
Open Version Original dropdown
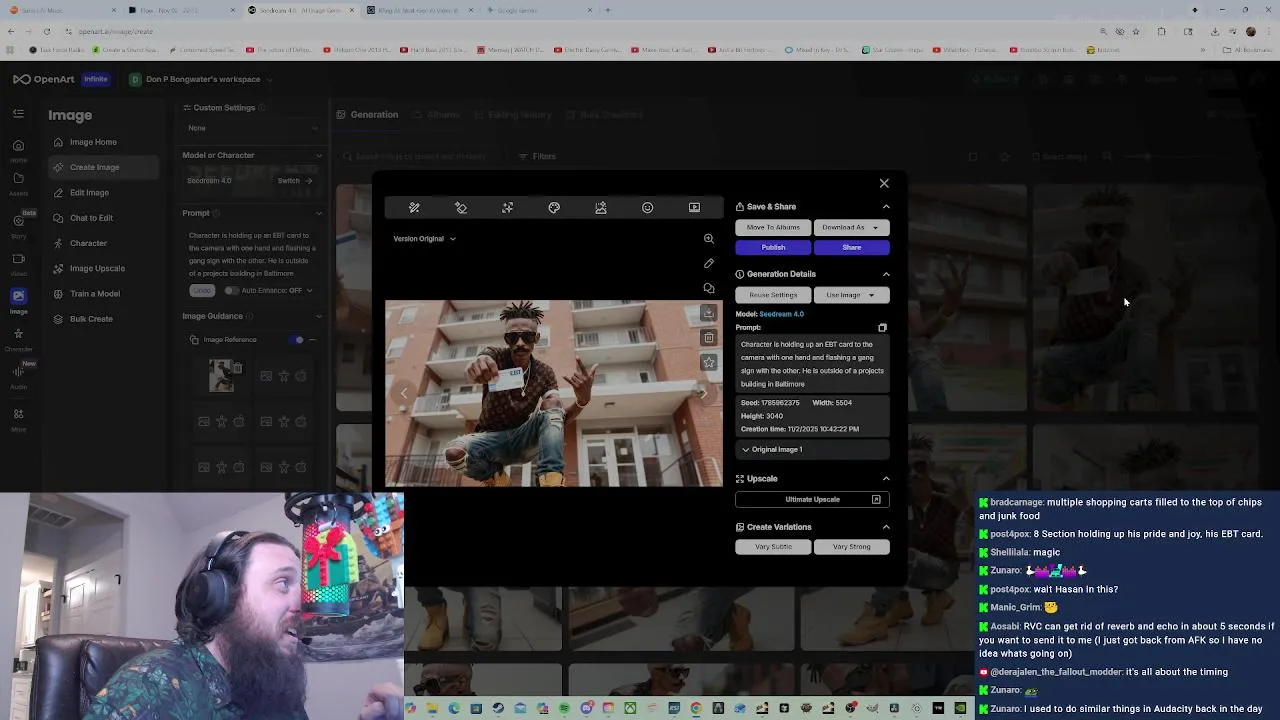coord(424,239)
